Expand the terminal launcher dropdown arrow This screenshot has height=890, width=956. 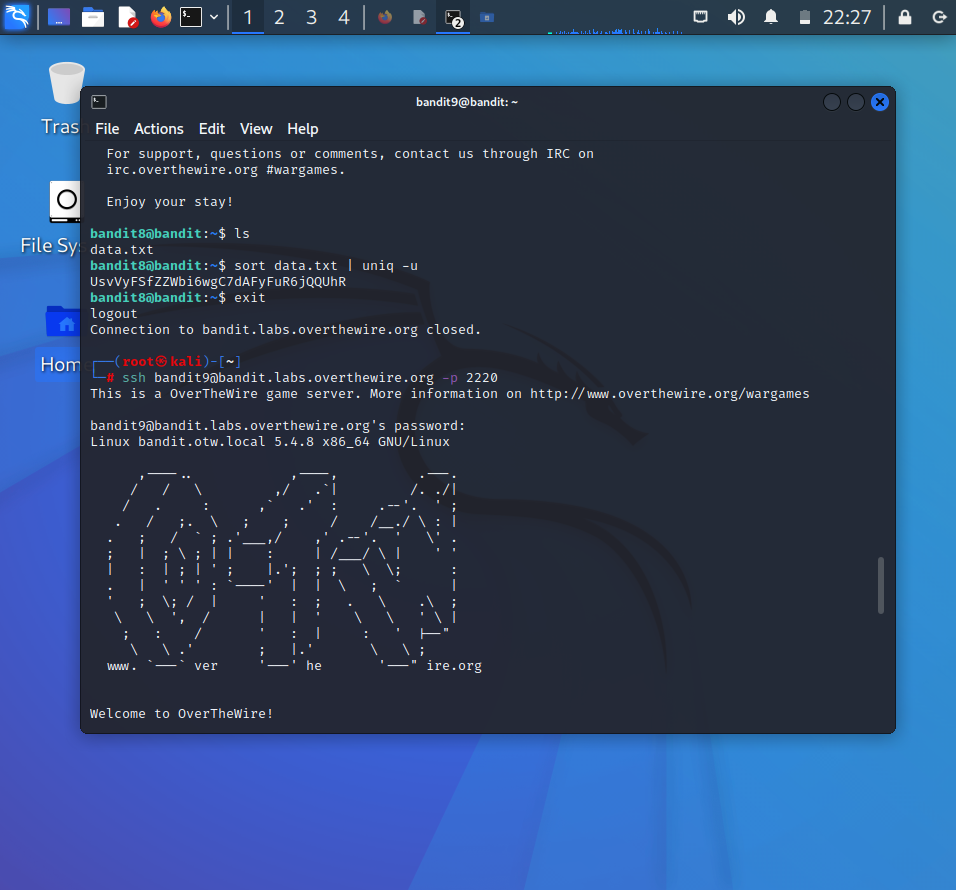(213, 17)
